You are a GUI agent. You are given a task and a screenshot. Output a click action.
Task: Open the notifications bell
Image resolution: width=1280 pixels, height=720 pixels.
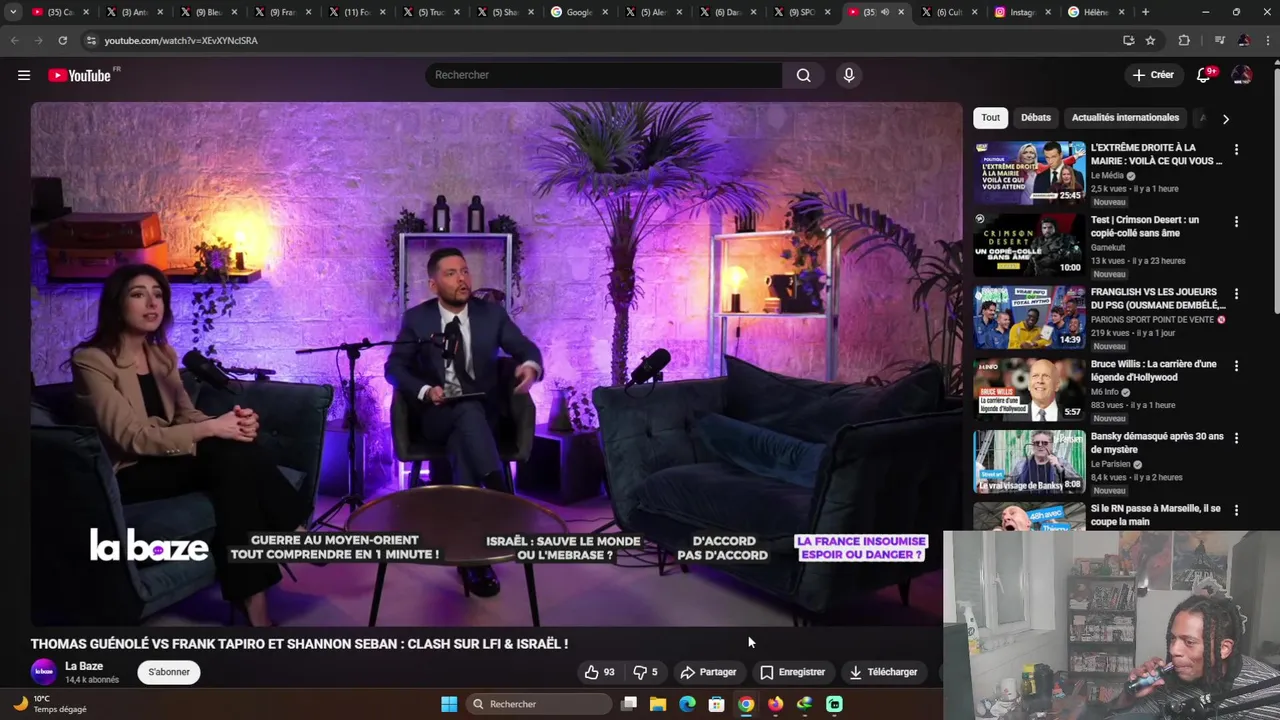click(1205, 75)
